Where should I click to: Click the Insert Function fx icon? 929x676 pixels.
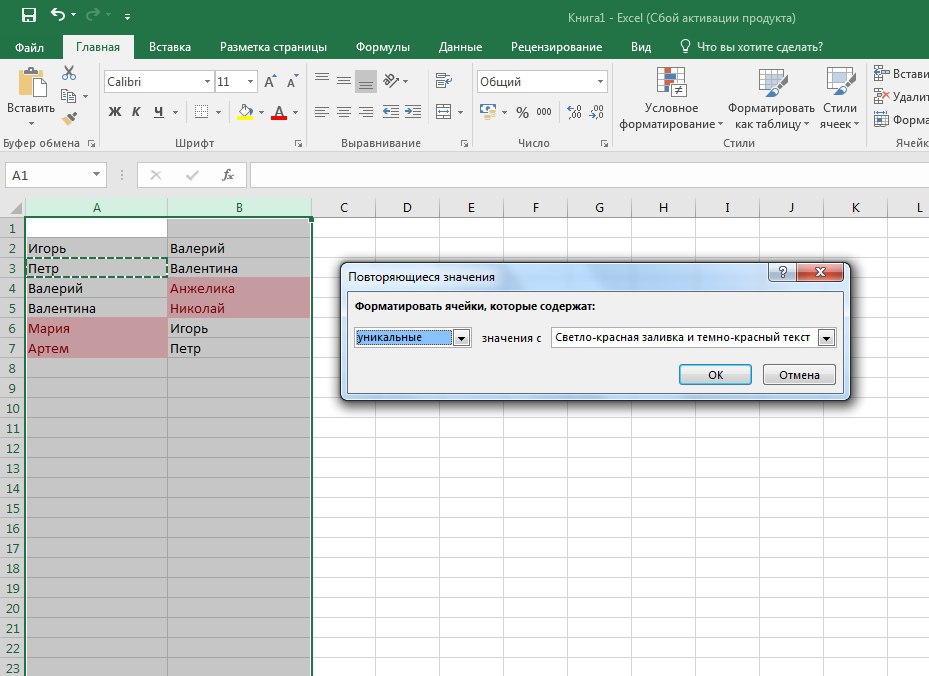click(x=228, y=175)
